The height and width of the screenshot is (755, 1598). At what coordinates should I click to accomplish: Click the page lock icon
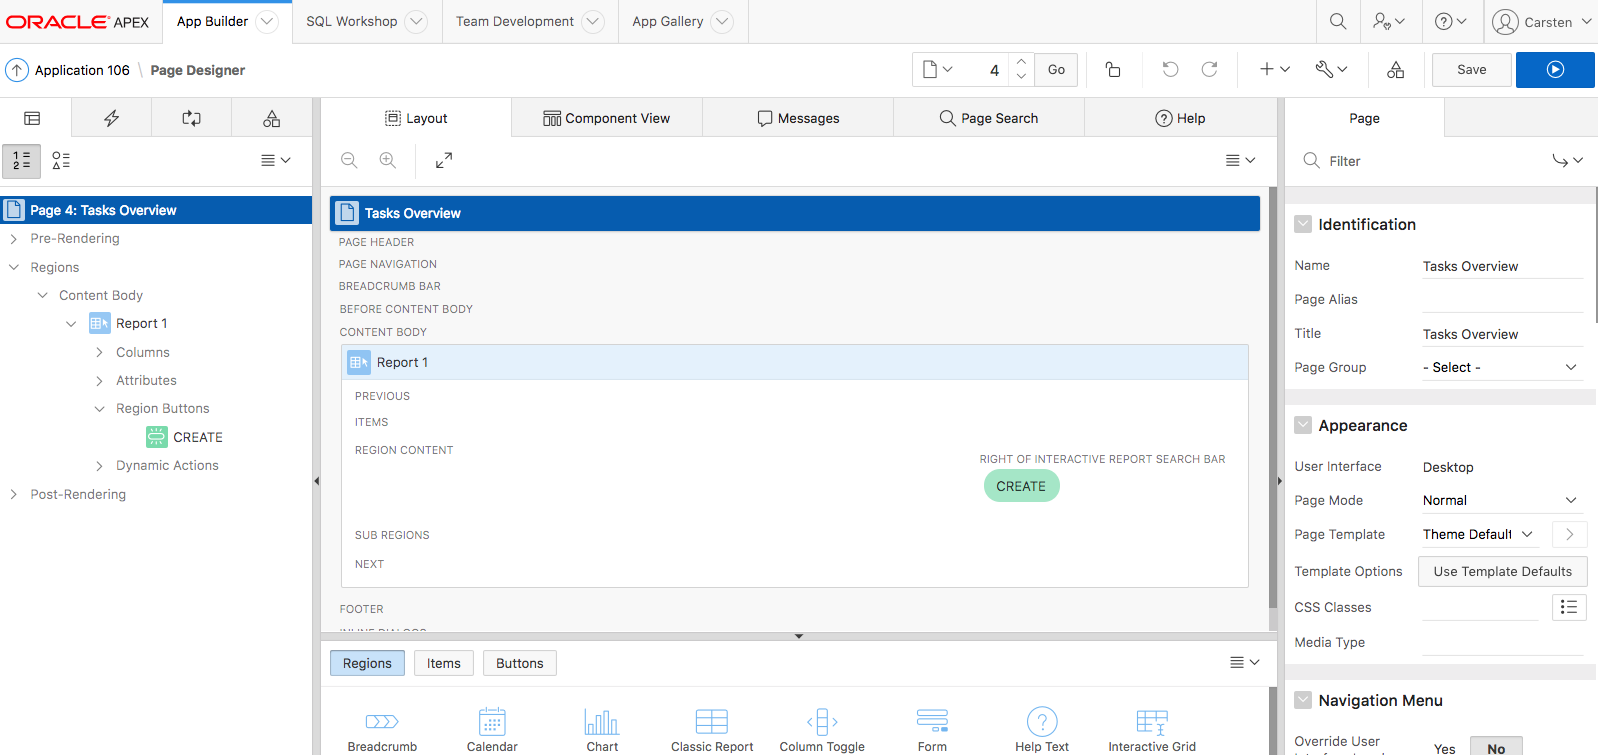[1113, 70]
